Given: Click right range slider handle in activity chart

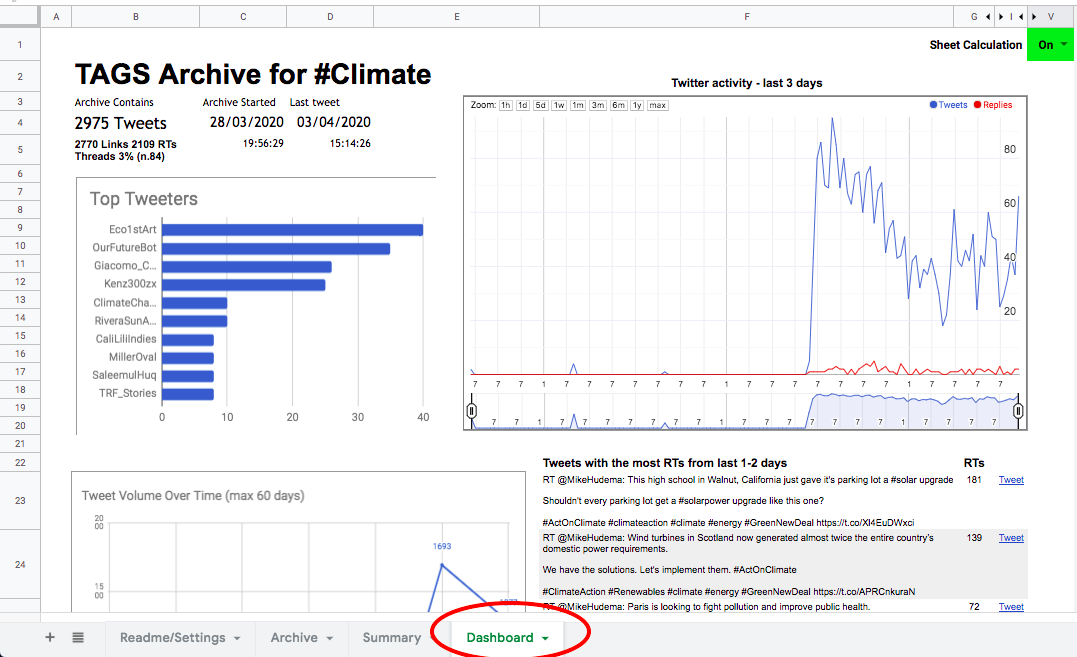Looking at the screenshot, I should (1018, 411).
